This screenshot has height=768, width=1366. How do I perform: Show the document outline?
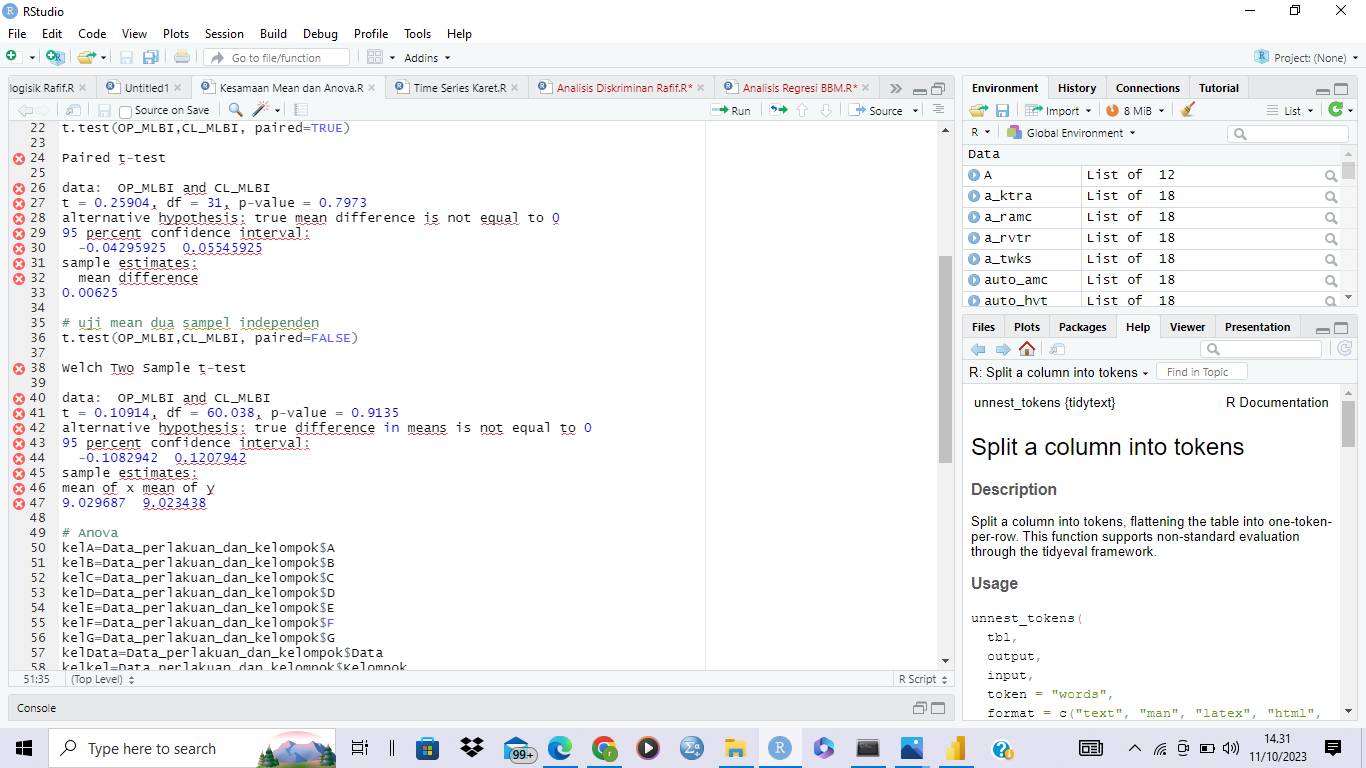(x=938, y=110)
